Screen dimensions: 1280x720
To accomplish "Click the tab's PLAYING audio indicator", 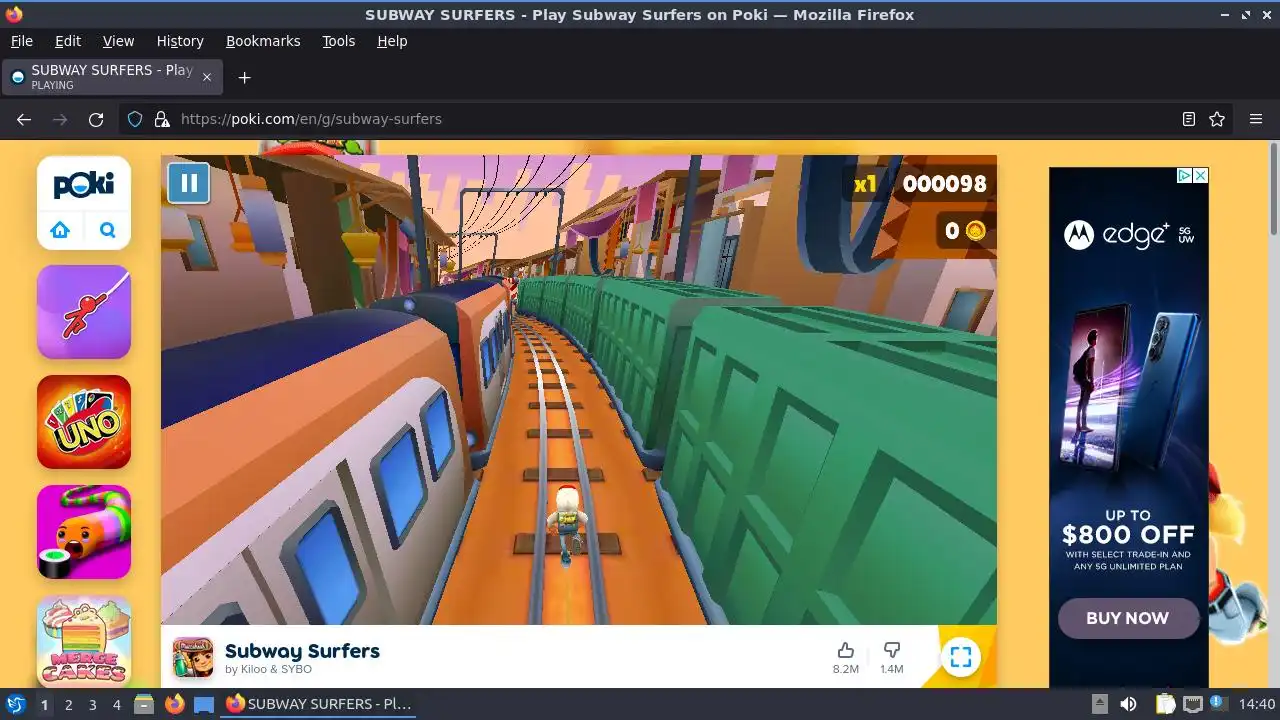I will pos(52,86).
